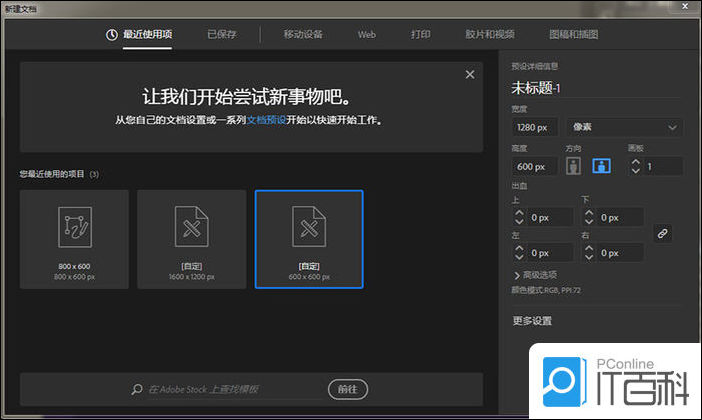Click the search magnifier icon in Adobe Stock bar
Viewport: 702px width, 420px height.
[x=136, y=389]
